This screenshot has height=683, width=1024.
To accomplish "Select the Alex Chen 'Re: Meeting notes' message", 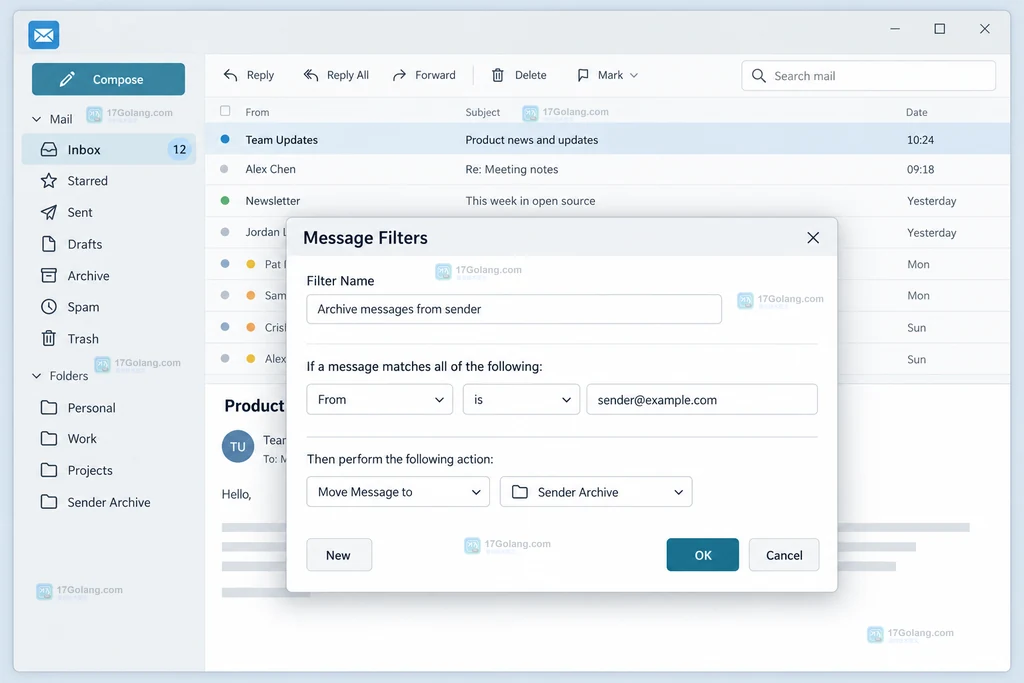I will point(607,169).
